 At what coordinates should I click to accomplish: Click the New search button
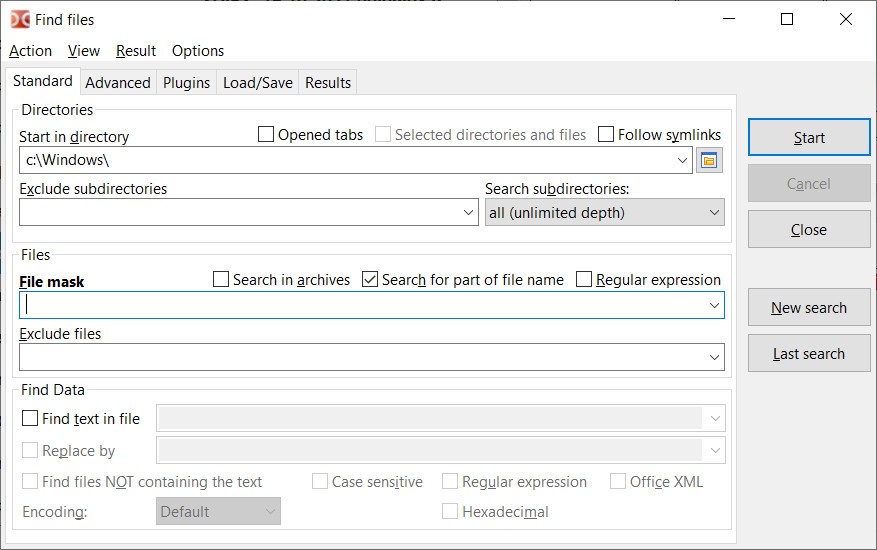pyautogui.click(x=809, y=307)
